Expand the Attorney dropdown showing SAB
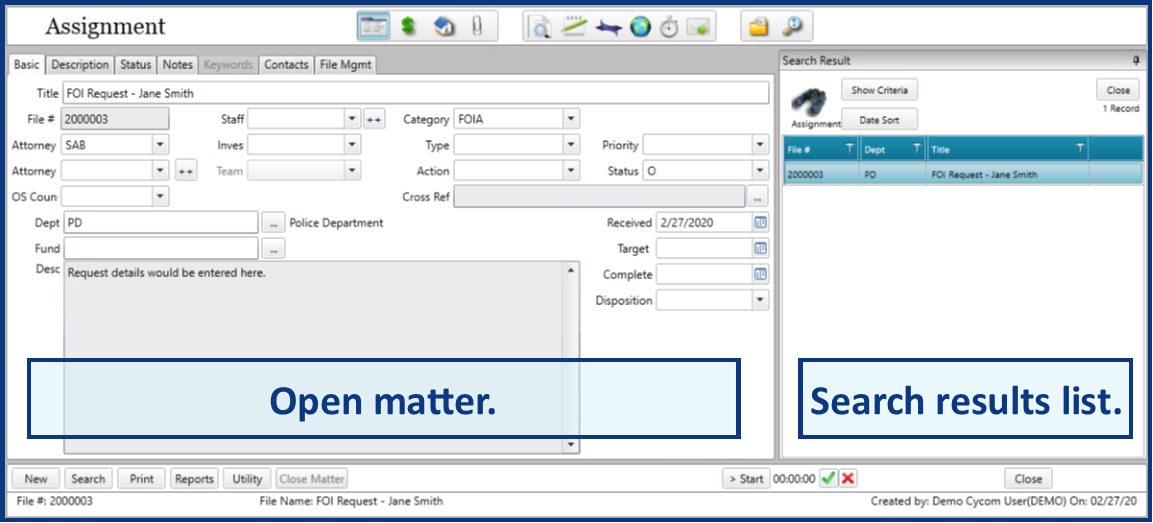The width and height of the screenshot is (1153, 523). 161,145
